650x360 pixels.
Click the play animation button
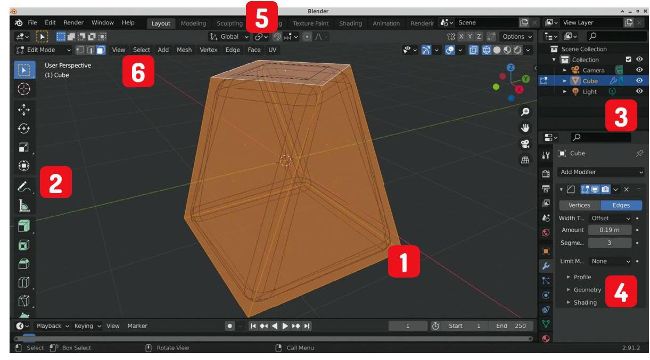point(285,326)
